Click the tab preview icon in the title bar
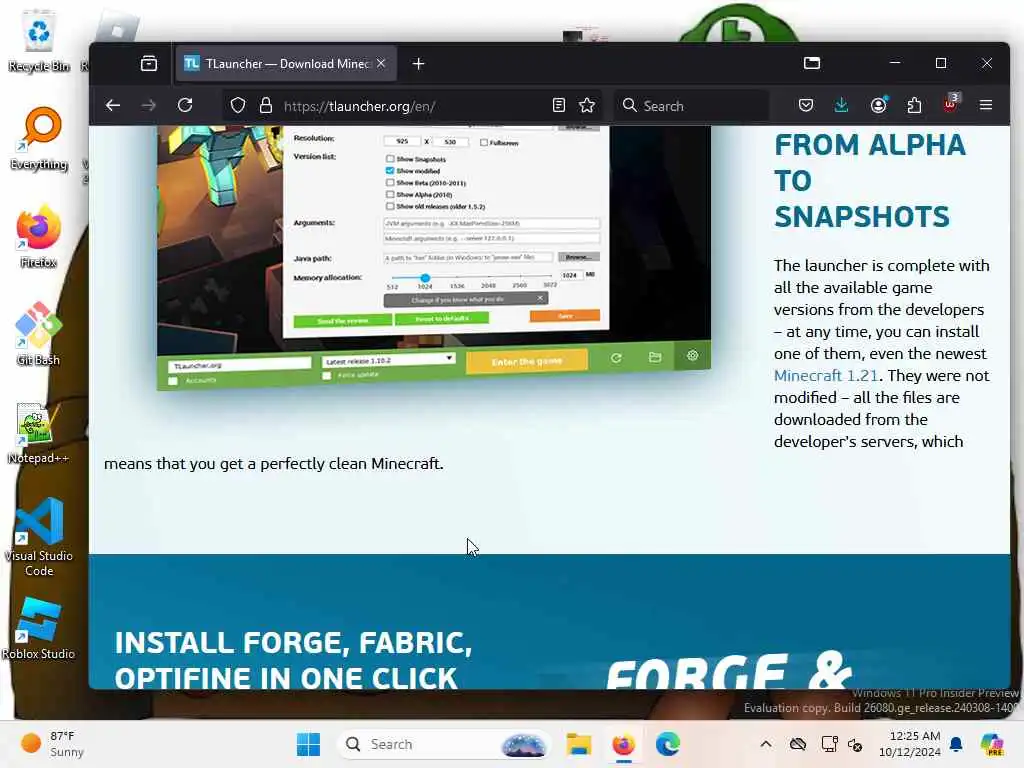Screen dimensions: 1024x768 [x=812, y=63]
